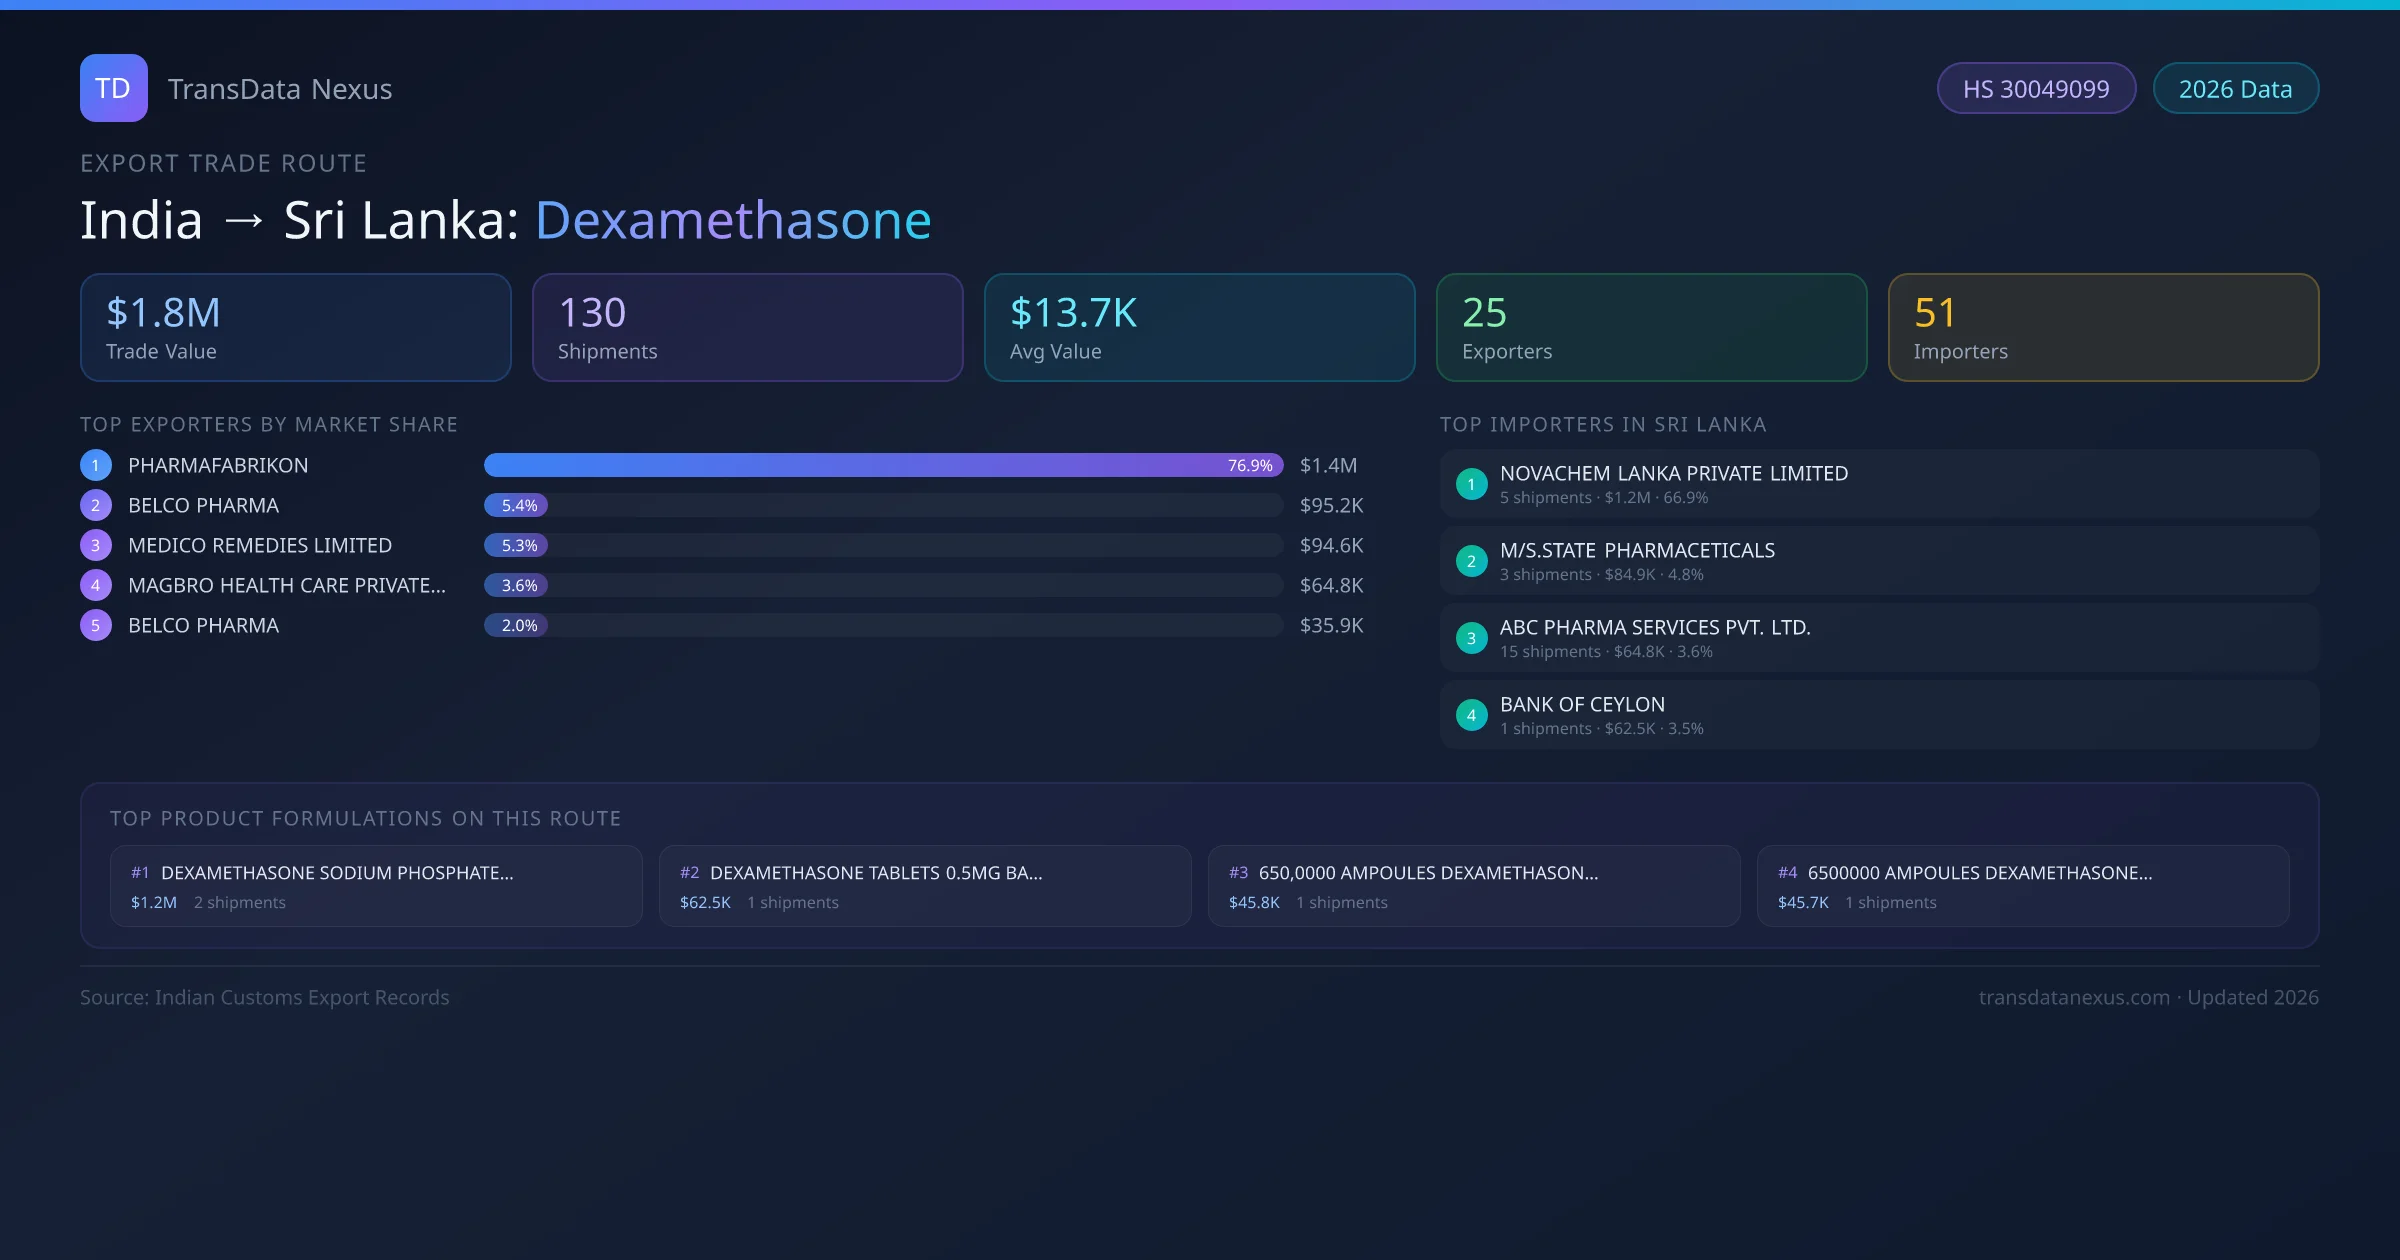The image size is (2400, 1260).
Task: Click green rank 1 badge beside NOVACHEM LANKA
Action: [1471, 484]
